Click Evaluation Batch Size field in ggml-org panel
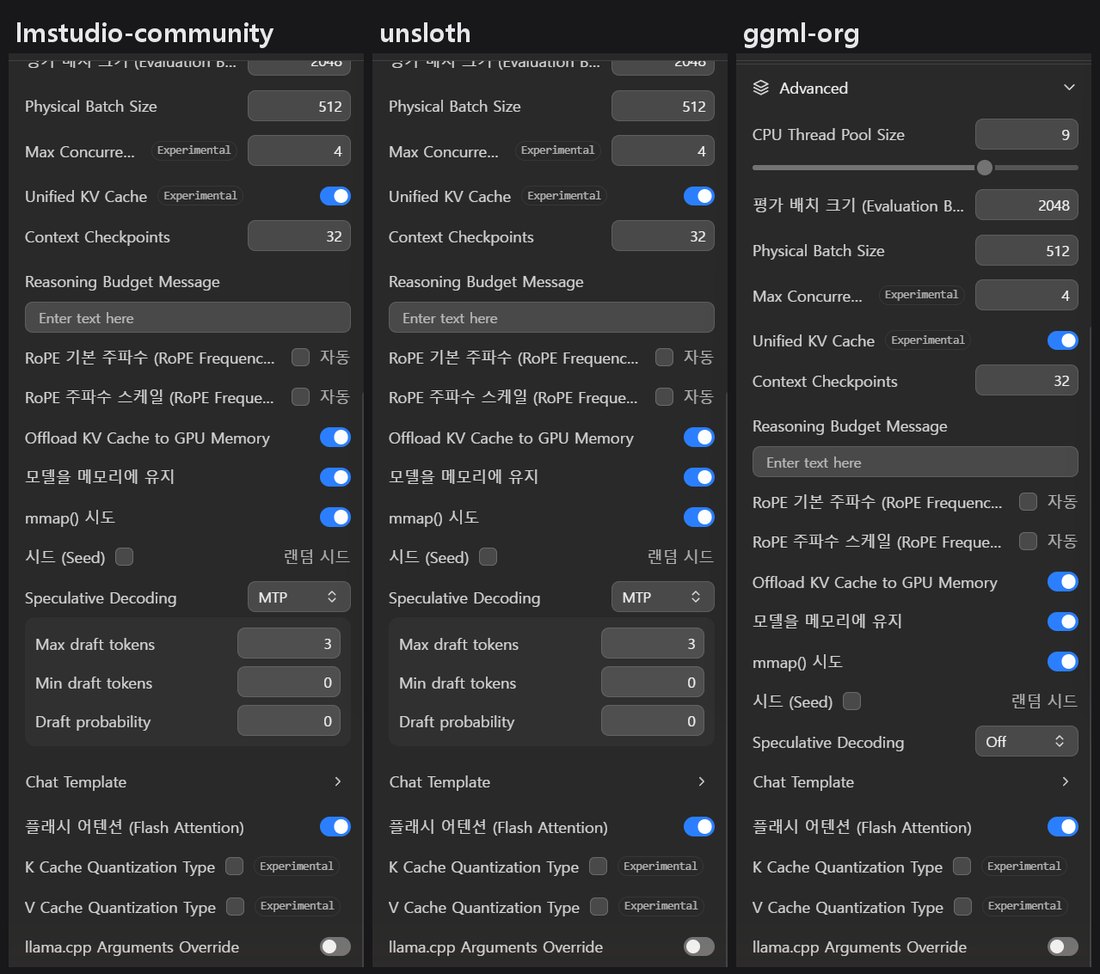Viewport: 1100px width, 974px height. 1026,205
